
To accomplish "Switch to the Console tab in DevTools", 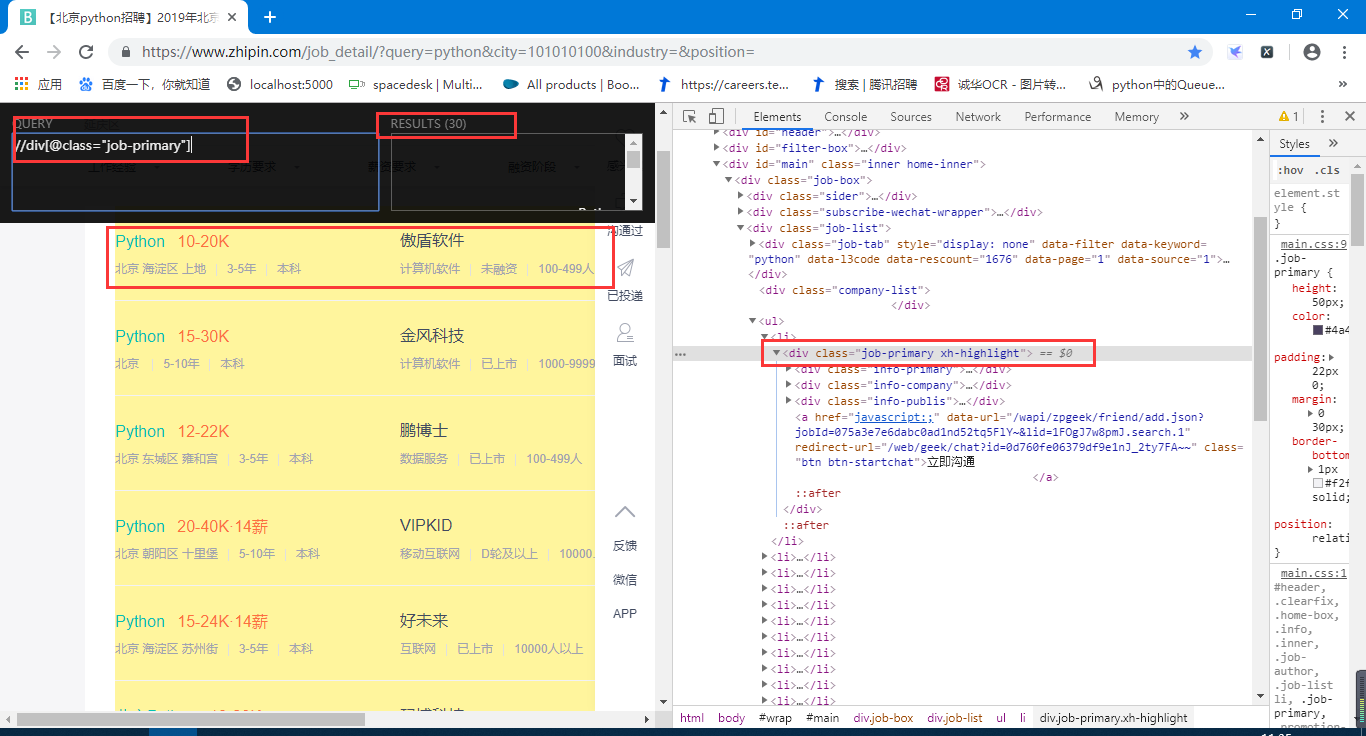I will pos(845,116).
